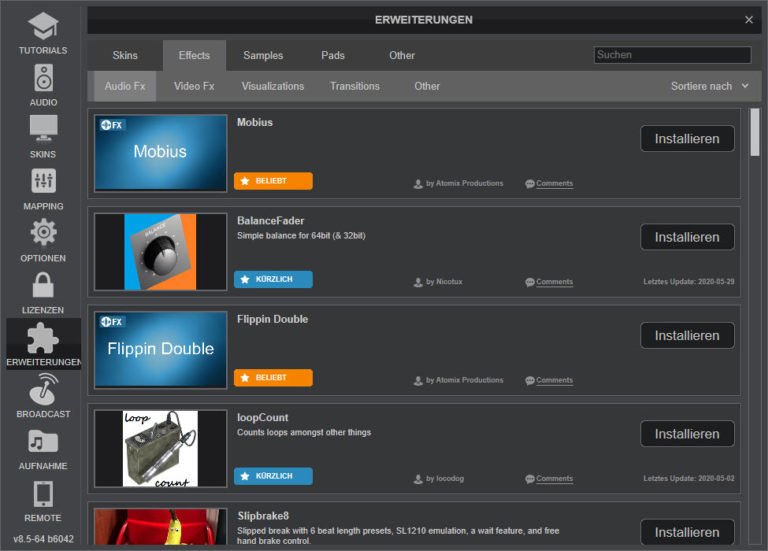Click 'Counts loops amongst other things' description
Viewport: 768px width, 551px height.
click(304, 432)
